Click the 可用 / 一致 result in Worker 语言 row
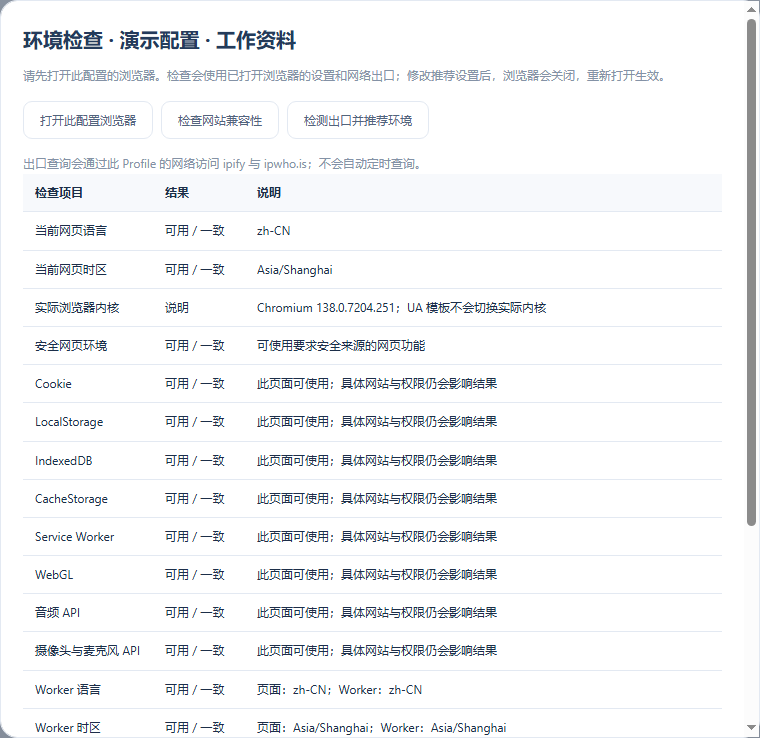 (x=195, y=690)
